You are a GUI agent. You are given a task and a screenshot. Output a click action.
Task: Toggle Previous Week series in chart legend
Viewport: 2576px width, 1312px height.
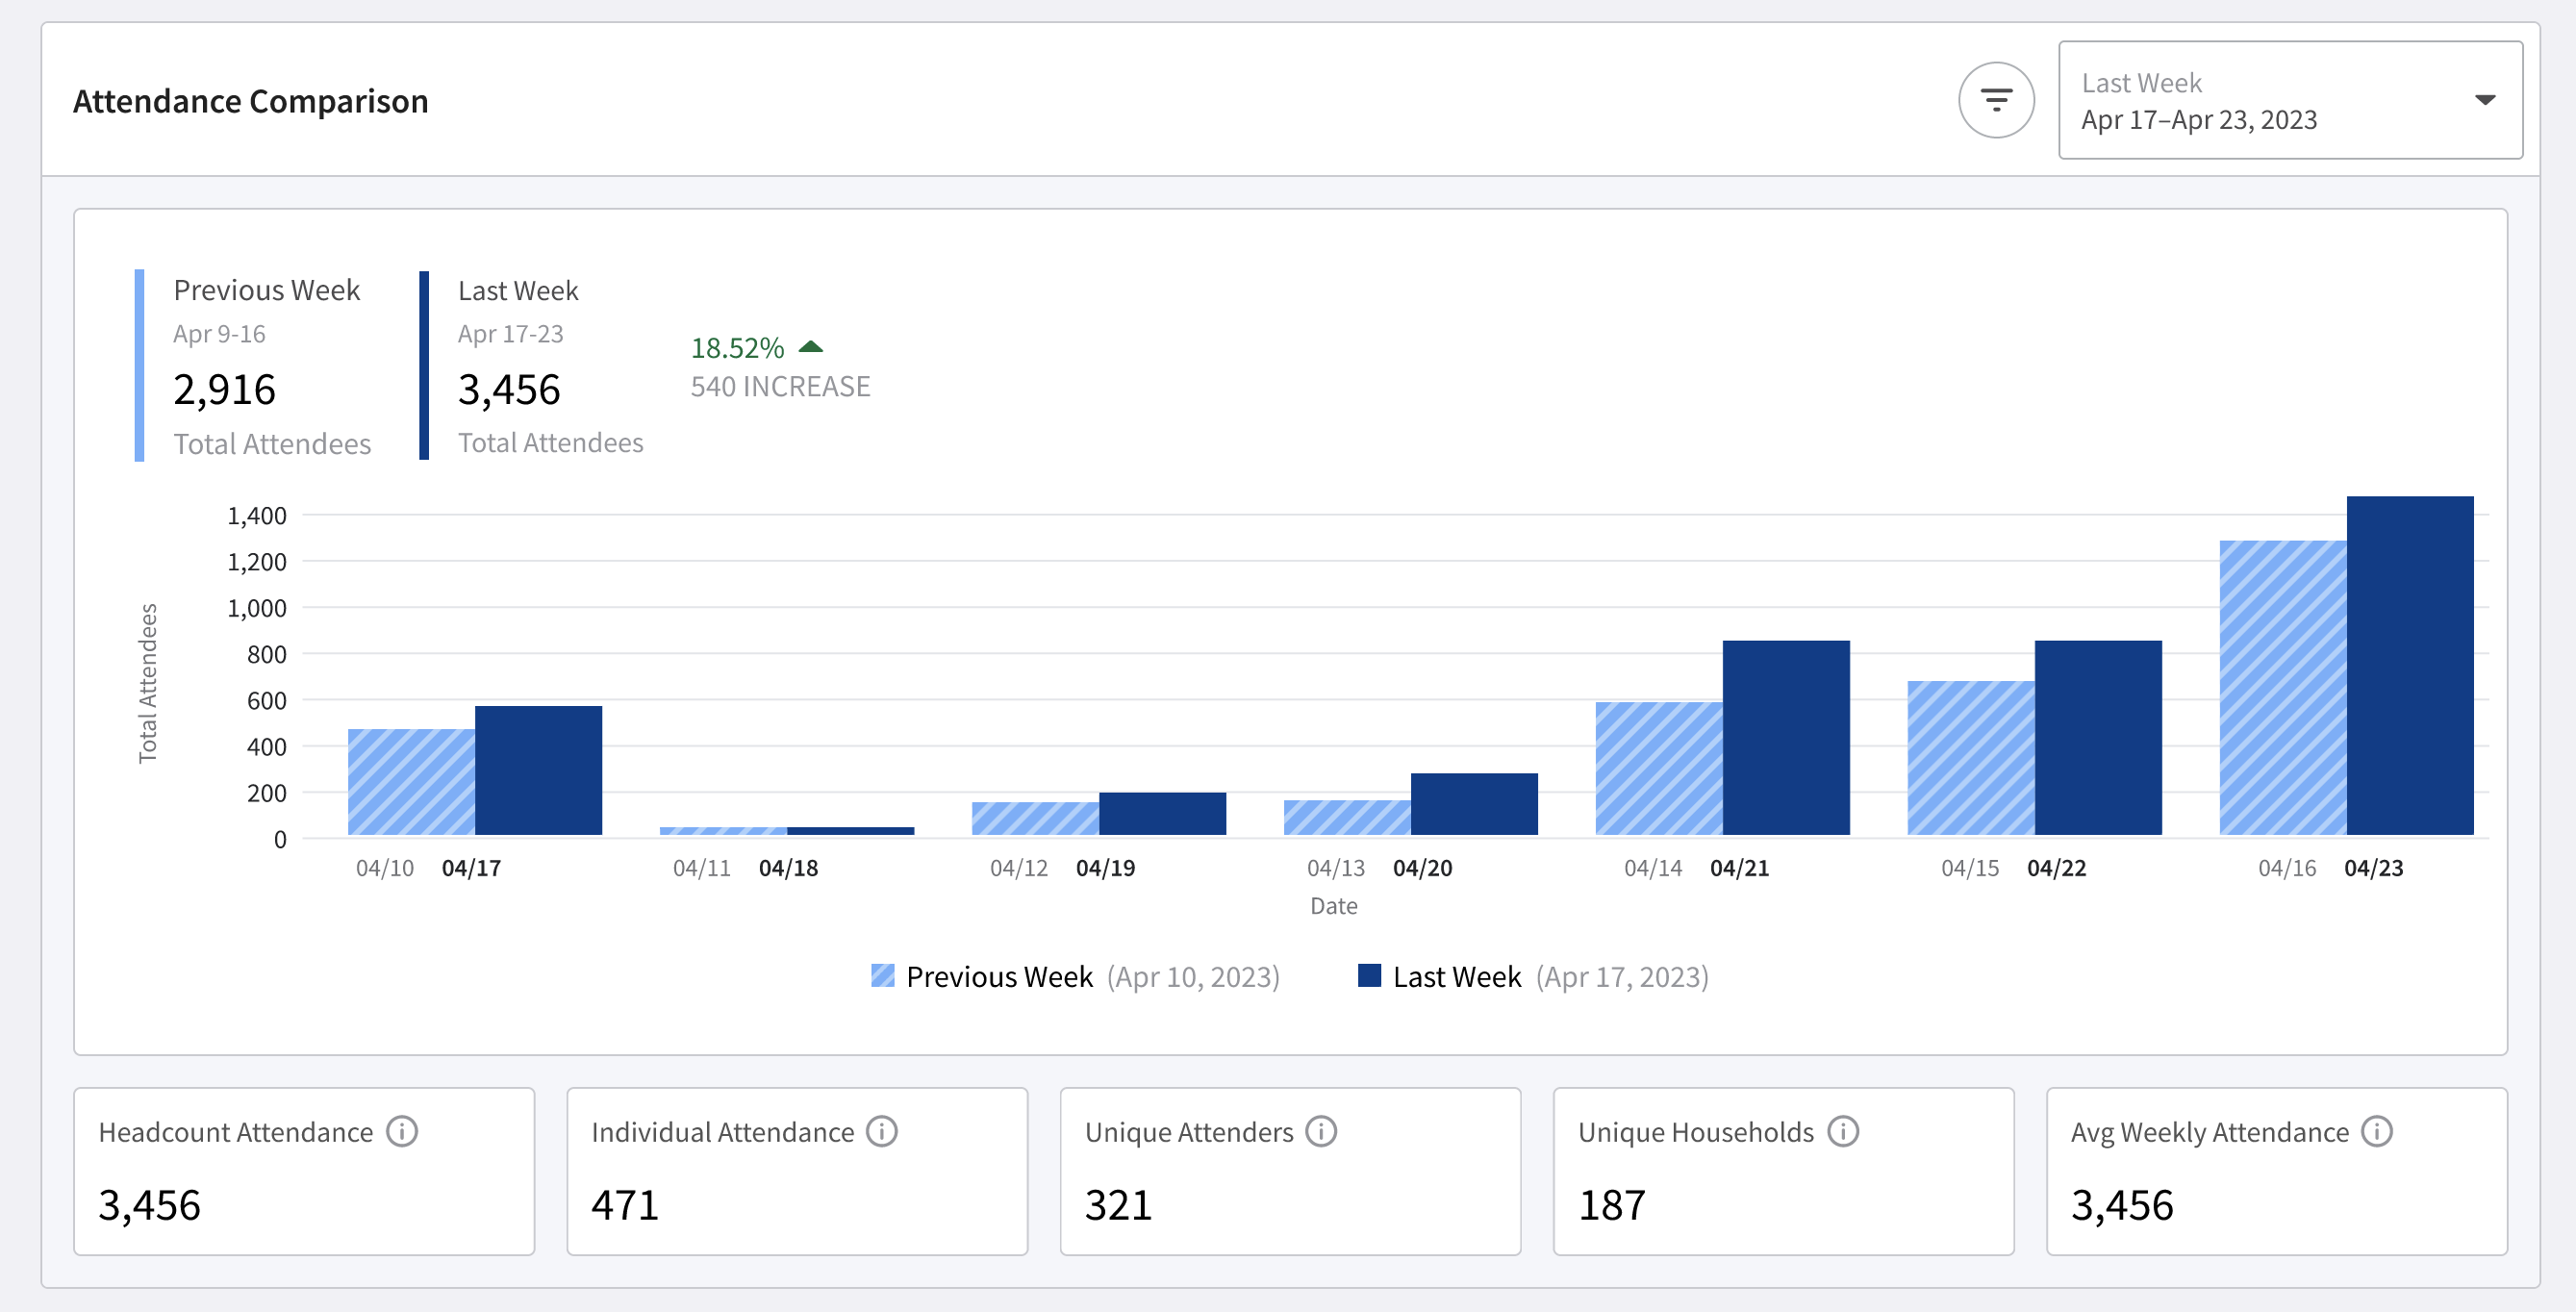click(x=998, y=976)
